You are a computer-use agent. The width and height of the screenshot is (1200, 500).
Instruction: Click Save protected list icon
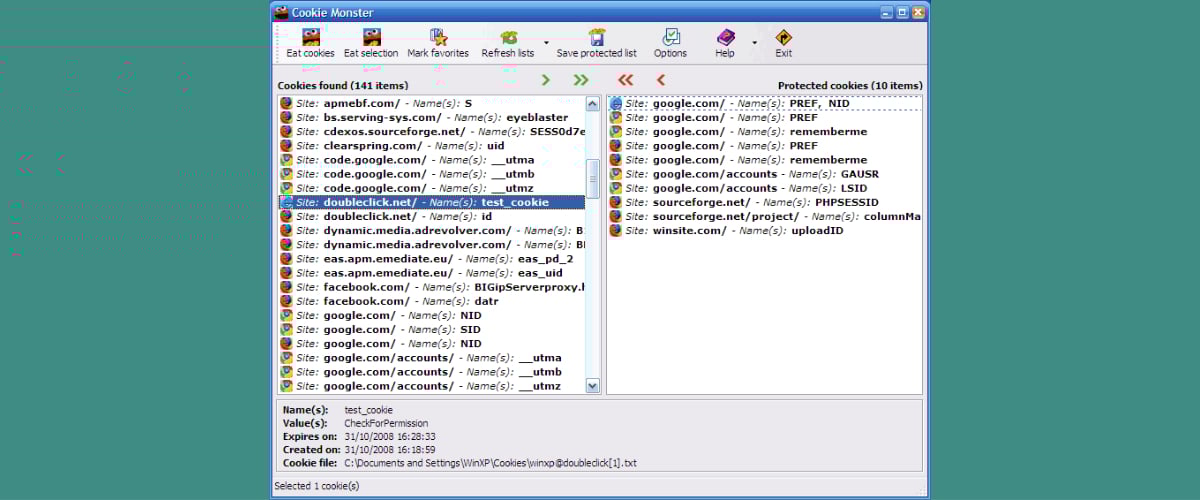(x=597, y=38)
